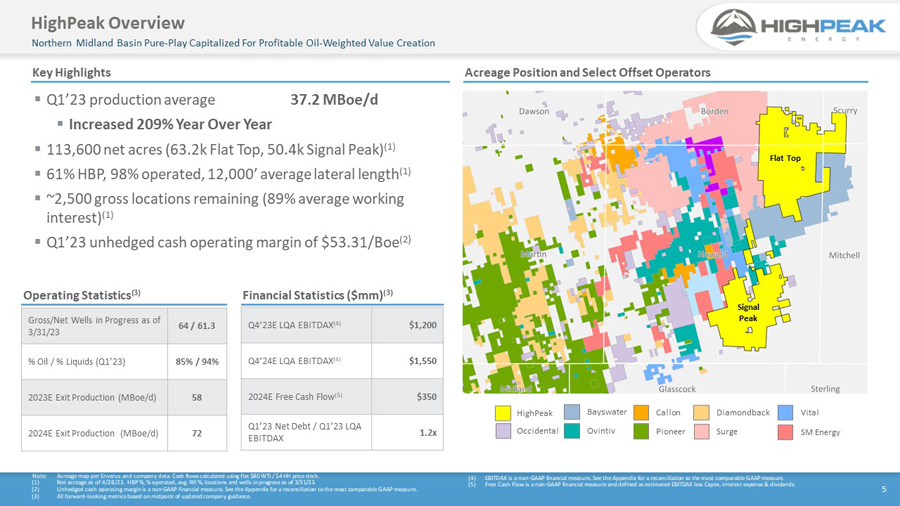Click the 'Glasscock' county label on map
Image resolution: width=900 pixels, height=506 pixels.
tap(677, 388)
